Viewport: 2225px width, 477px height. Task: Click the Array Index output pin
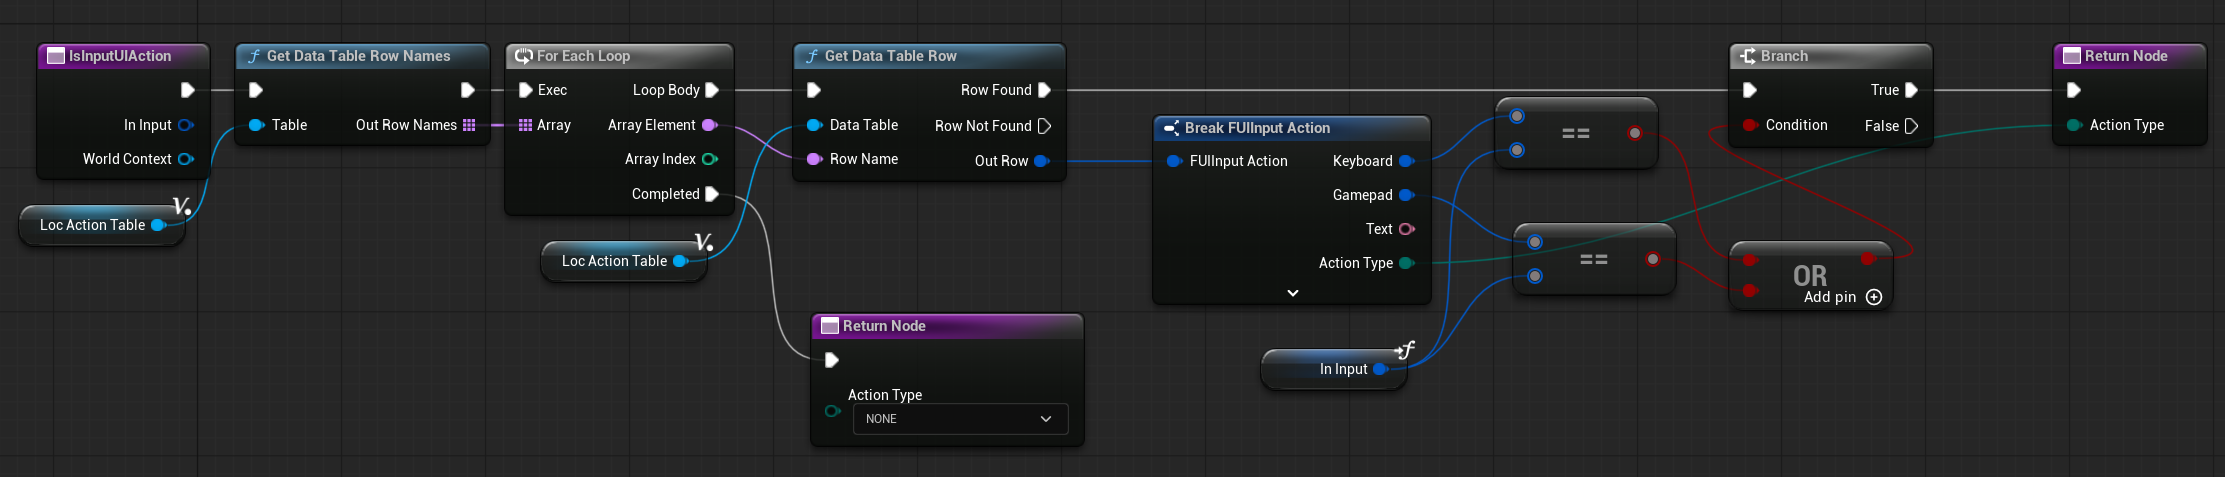click(x=709, y=159)
